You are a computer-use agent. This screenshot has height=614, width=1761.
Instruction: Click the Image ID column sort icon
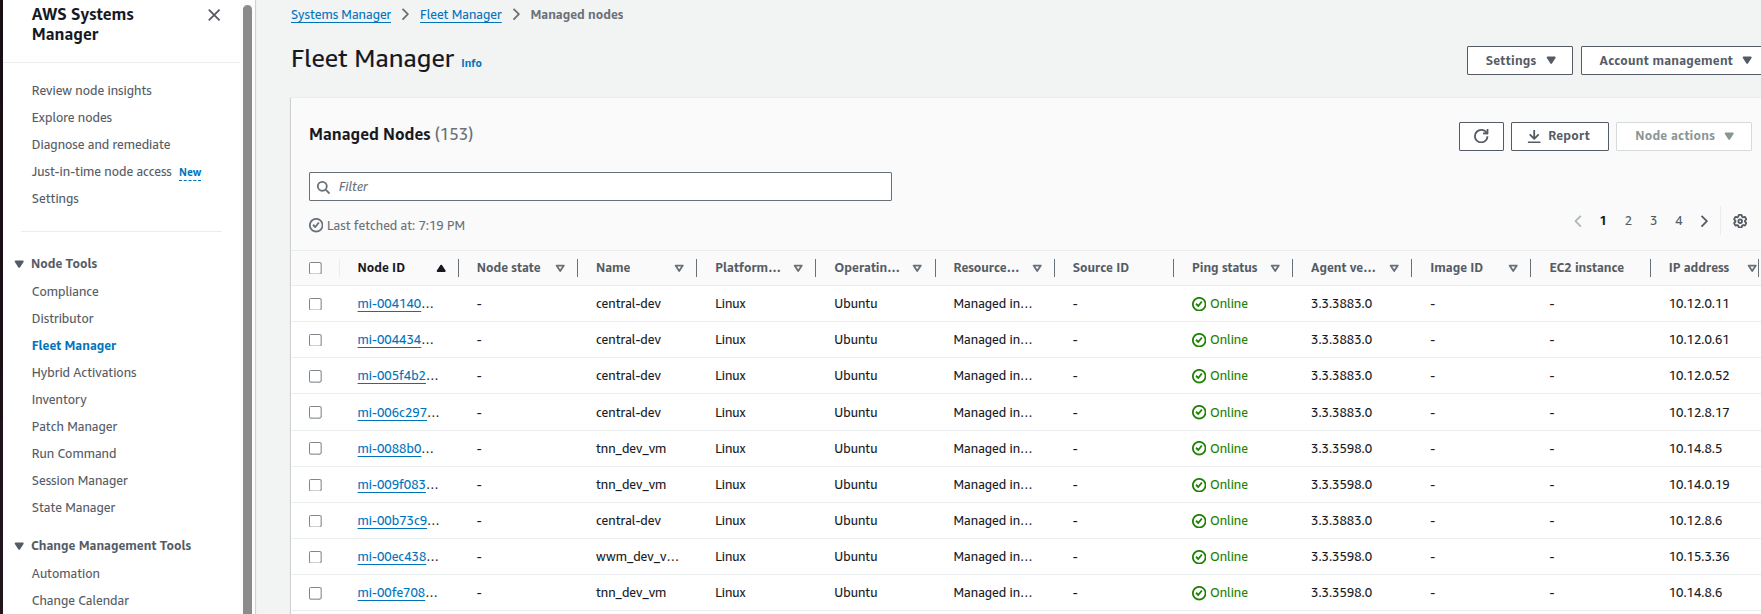[x=1513, y=268]
